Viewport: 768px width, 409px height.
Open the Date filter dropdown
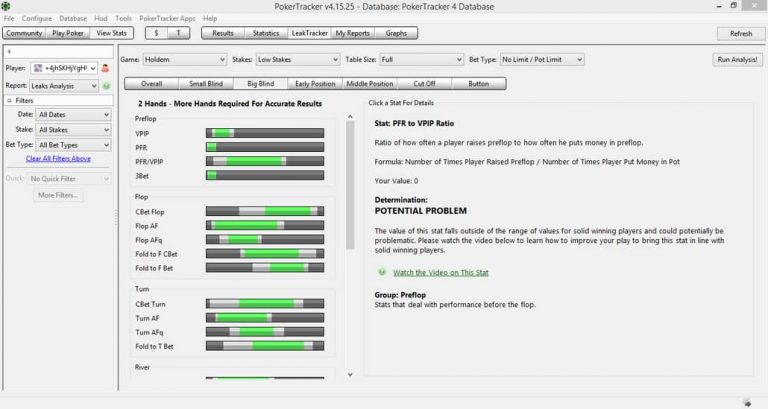73,115
